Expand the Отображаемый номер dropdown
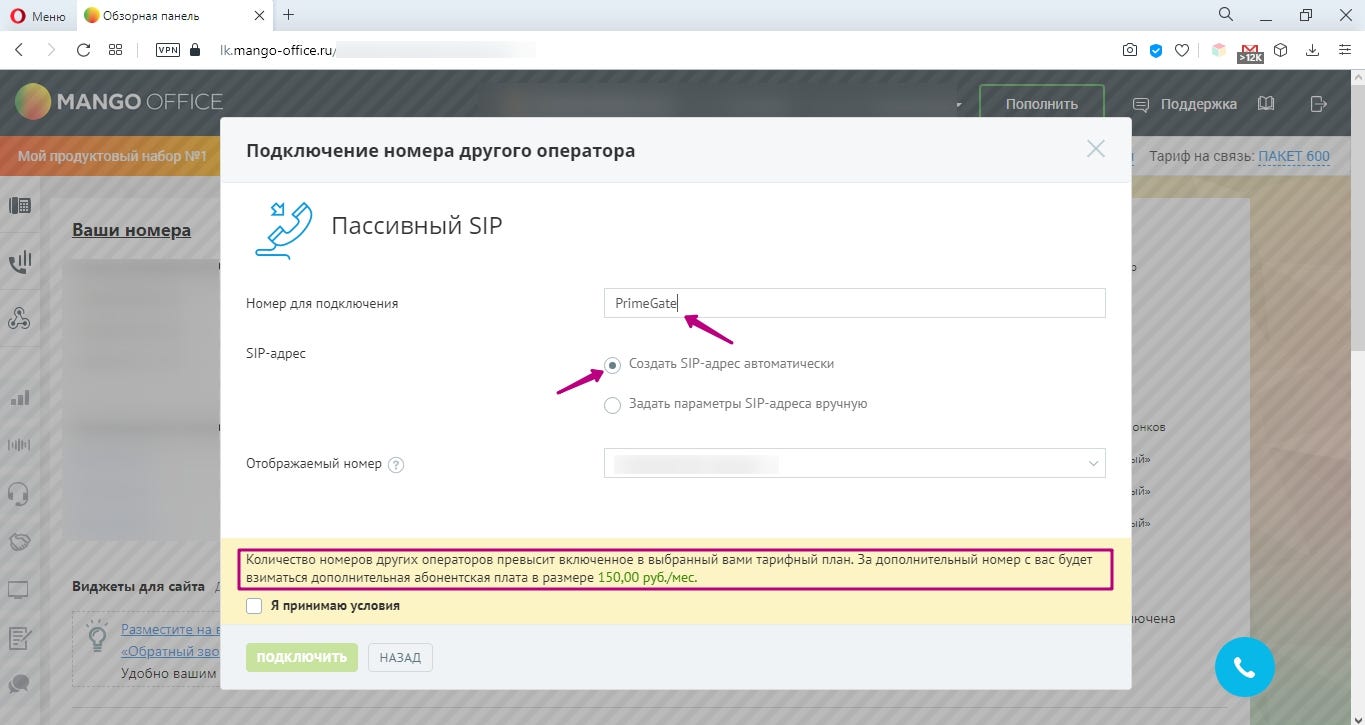The image size is (1365, 725). pyautogui.click(x=854, y=463)
